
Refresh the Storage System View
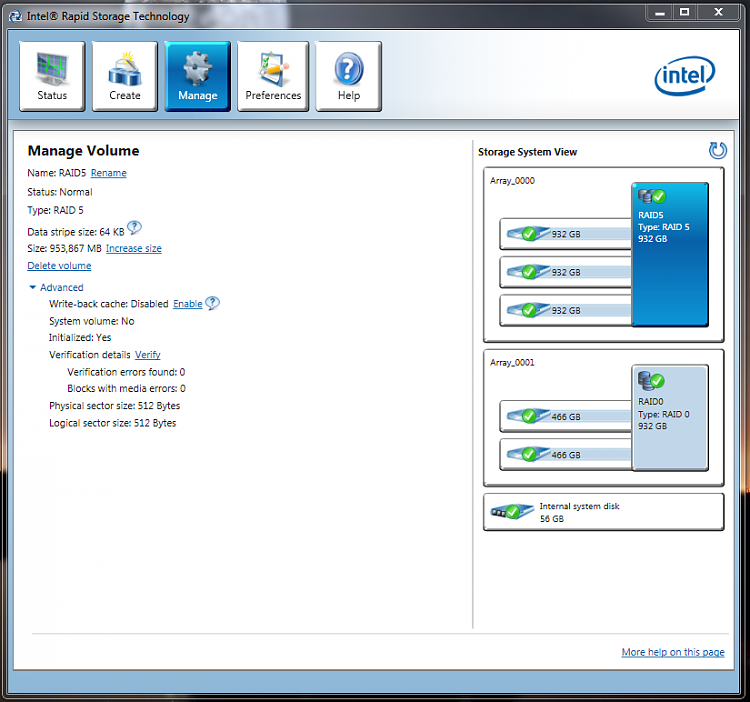click(x=717, y=151)
